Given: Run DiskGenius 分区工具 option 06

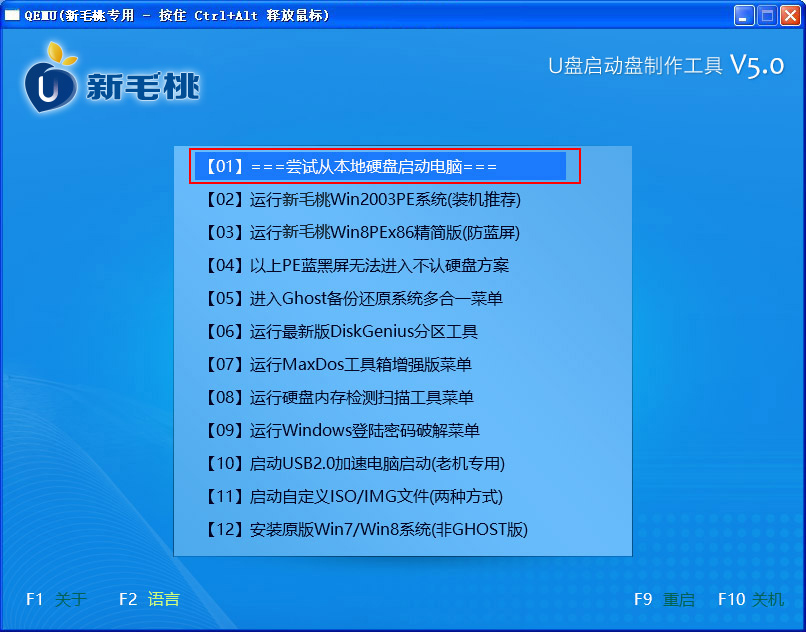Looking at the screenshot, I should coord(370,331).
